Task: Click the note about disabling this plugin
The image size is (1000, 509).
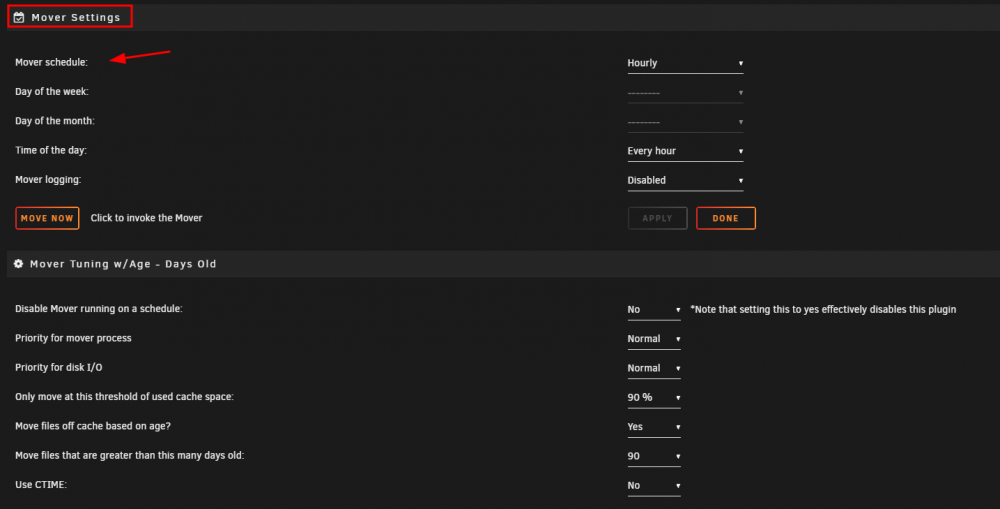Action: (x=823, y=309)
